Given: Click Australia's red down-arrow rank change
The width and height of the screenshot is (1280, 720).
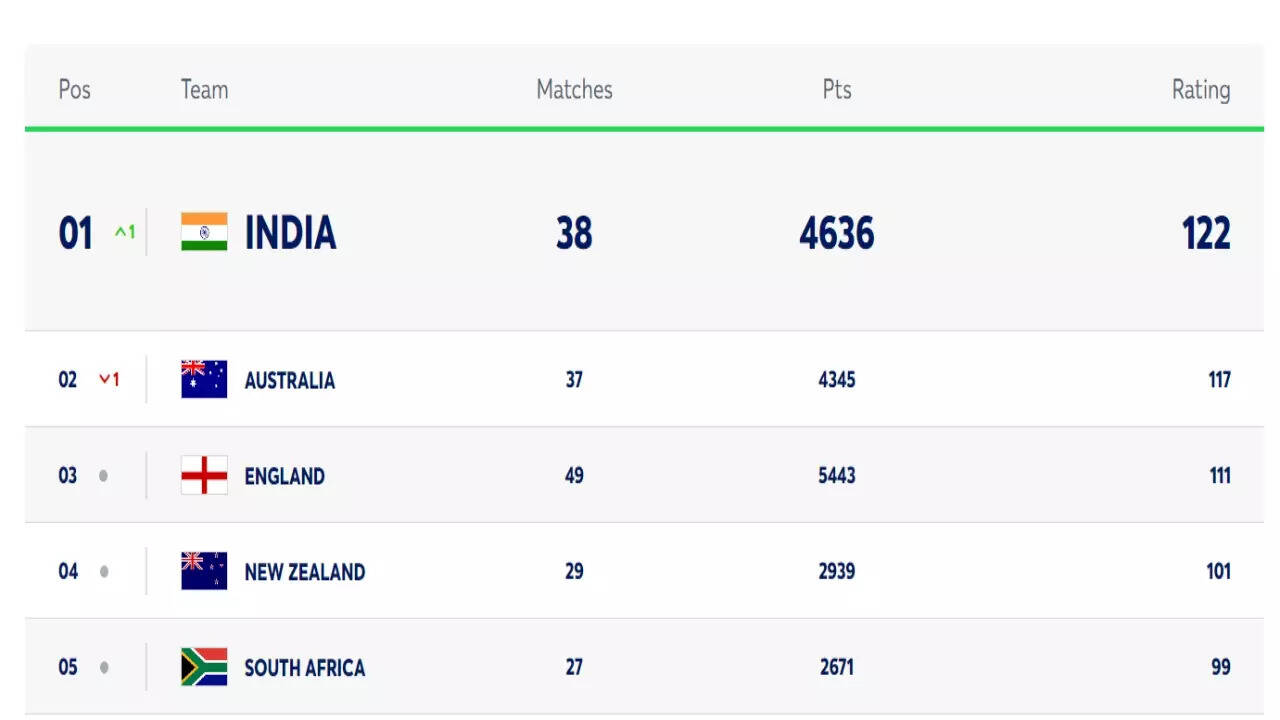Looking at the screenshot, I should pyautogui.click(x=109, y=380).
